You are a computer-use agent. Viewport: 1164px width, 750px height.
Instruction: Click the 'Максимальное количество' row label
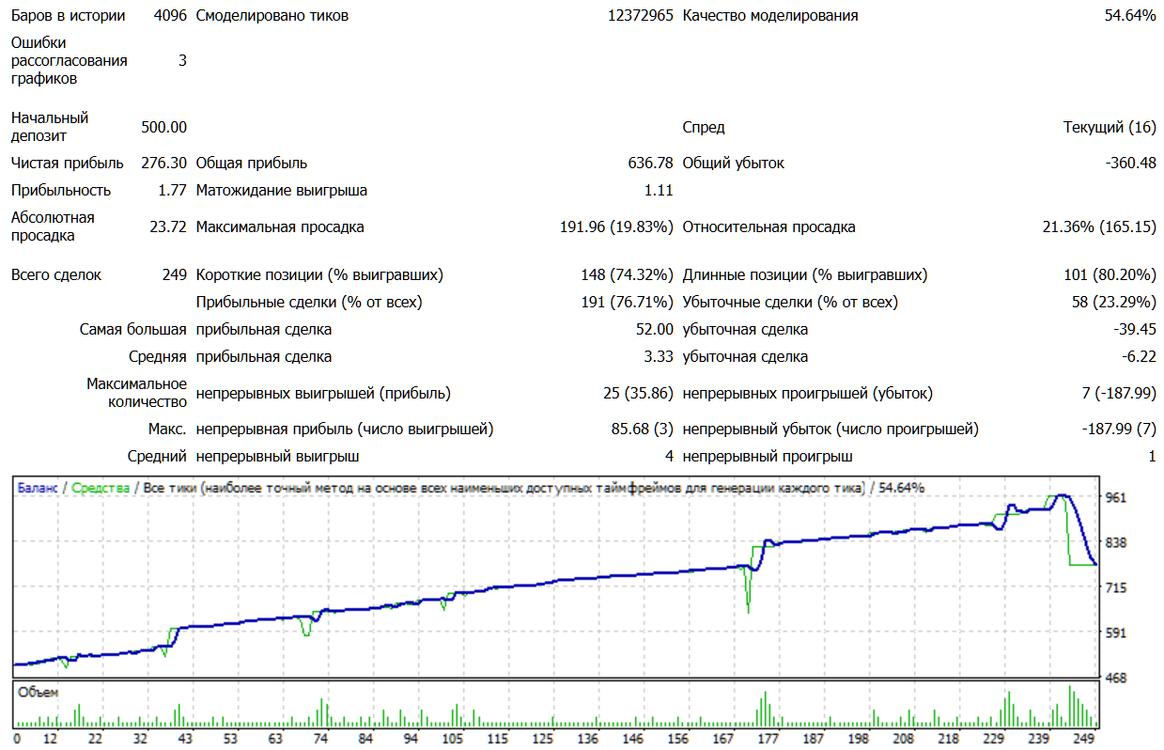coord(137,393)
